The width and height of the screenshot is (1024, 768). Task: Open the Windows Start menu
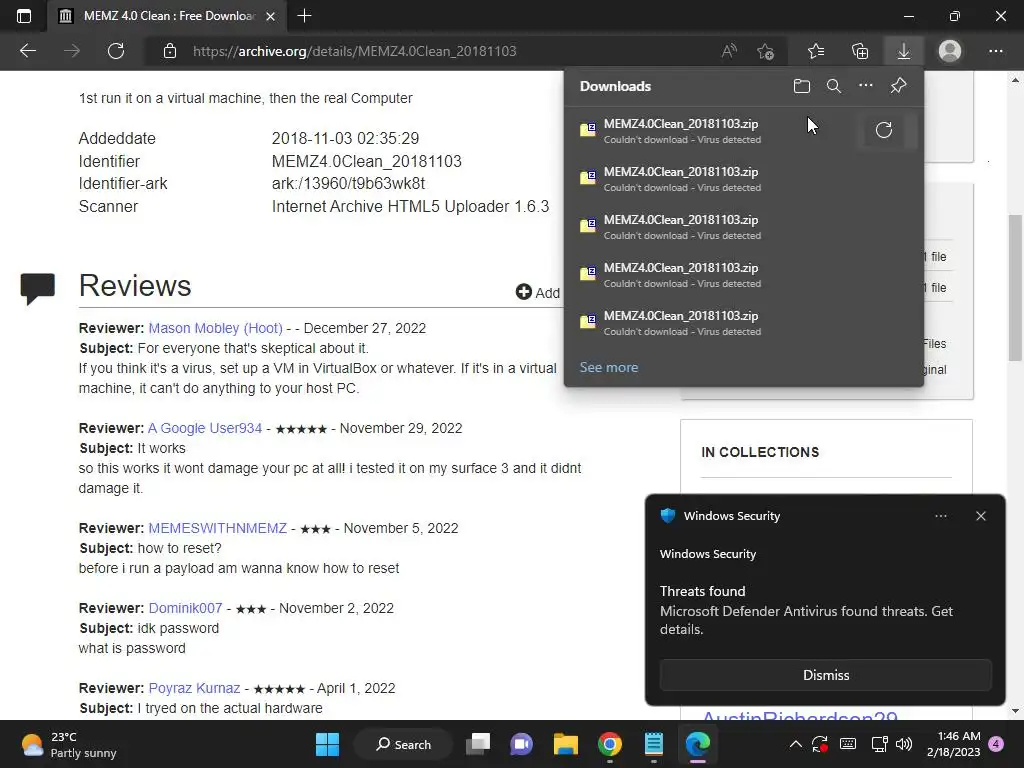pos(328,744)
